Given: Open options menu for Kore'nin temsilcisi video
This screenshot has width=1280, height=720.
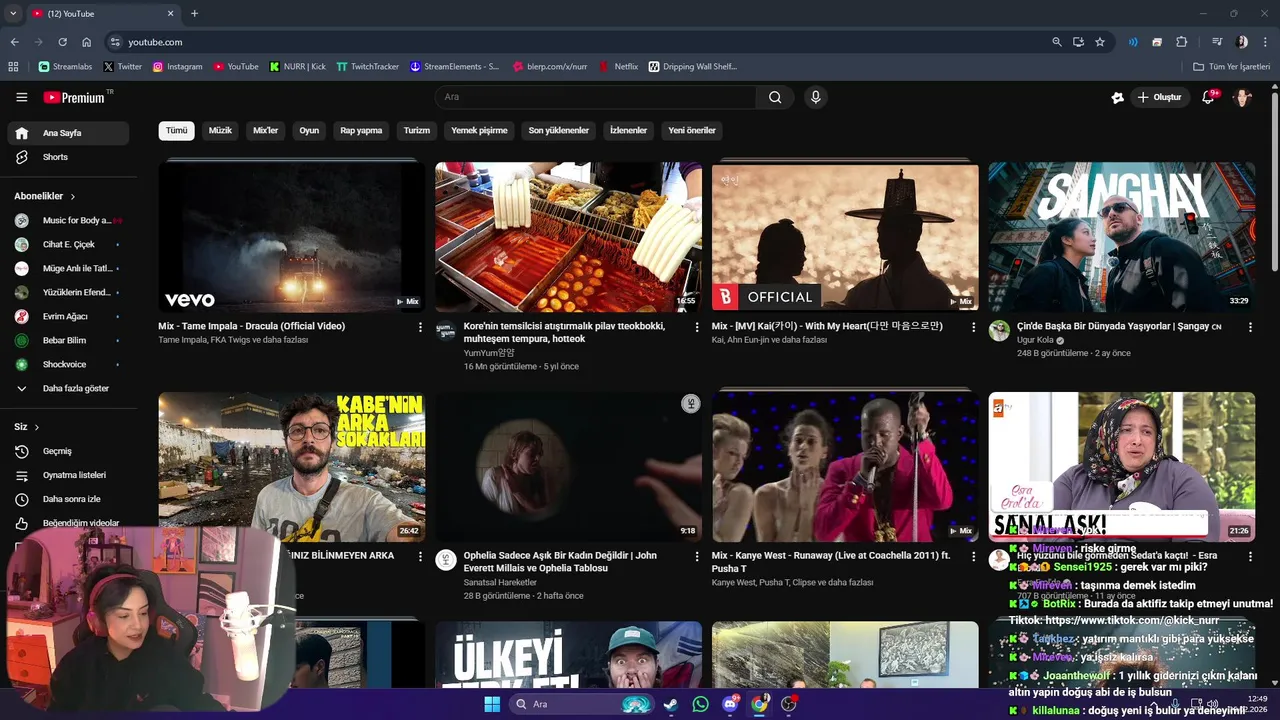Looking at the screenshot, I should 697,327.
